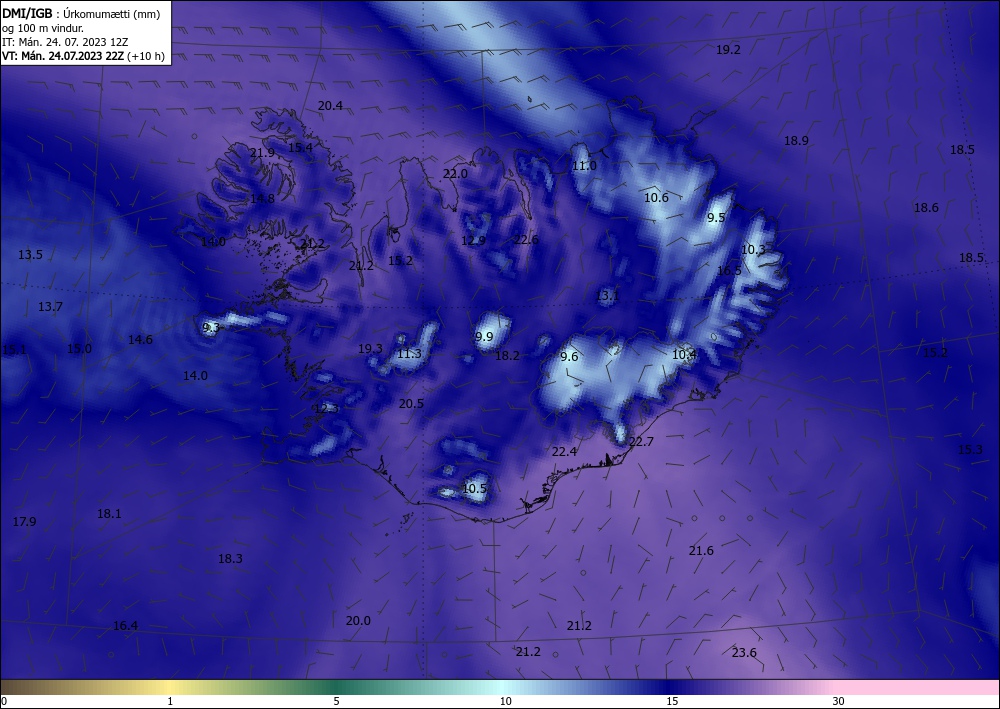The width and height of the screenshot is (1000, 709).
Task: Click the 10.3 value in the Eastfjords
Action: coord(753,250)
